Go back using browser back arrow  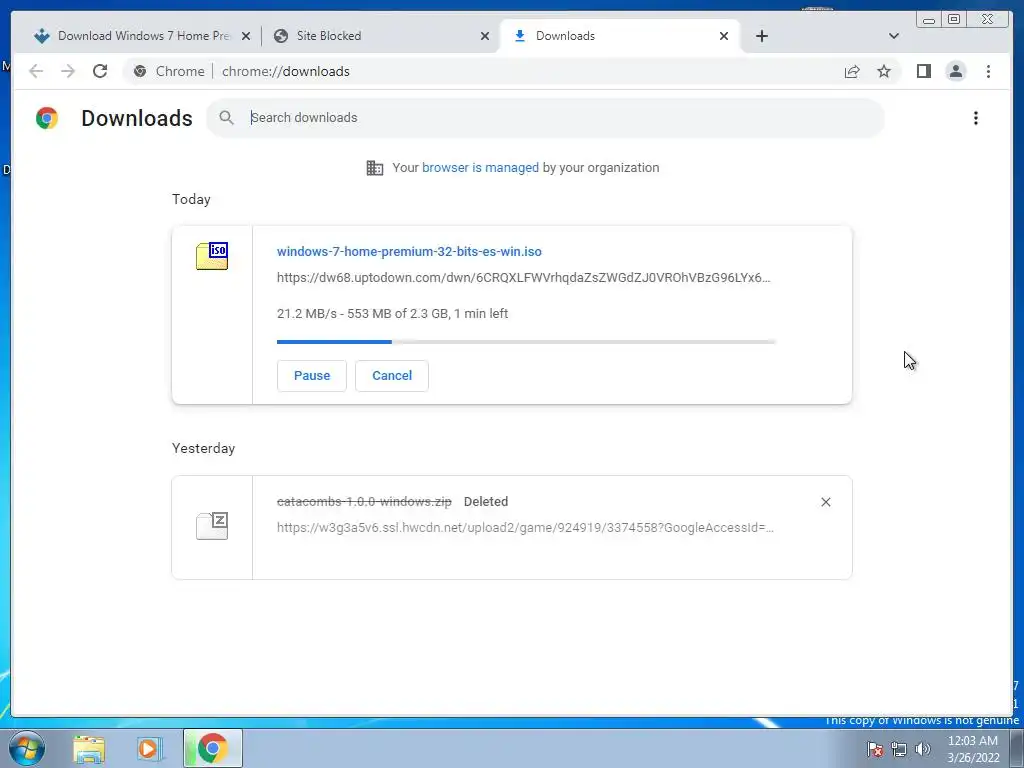point(36,71)
